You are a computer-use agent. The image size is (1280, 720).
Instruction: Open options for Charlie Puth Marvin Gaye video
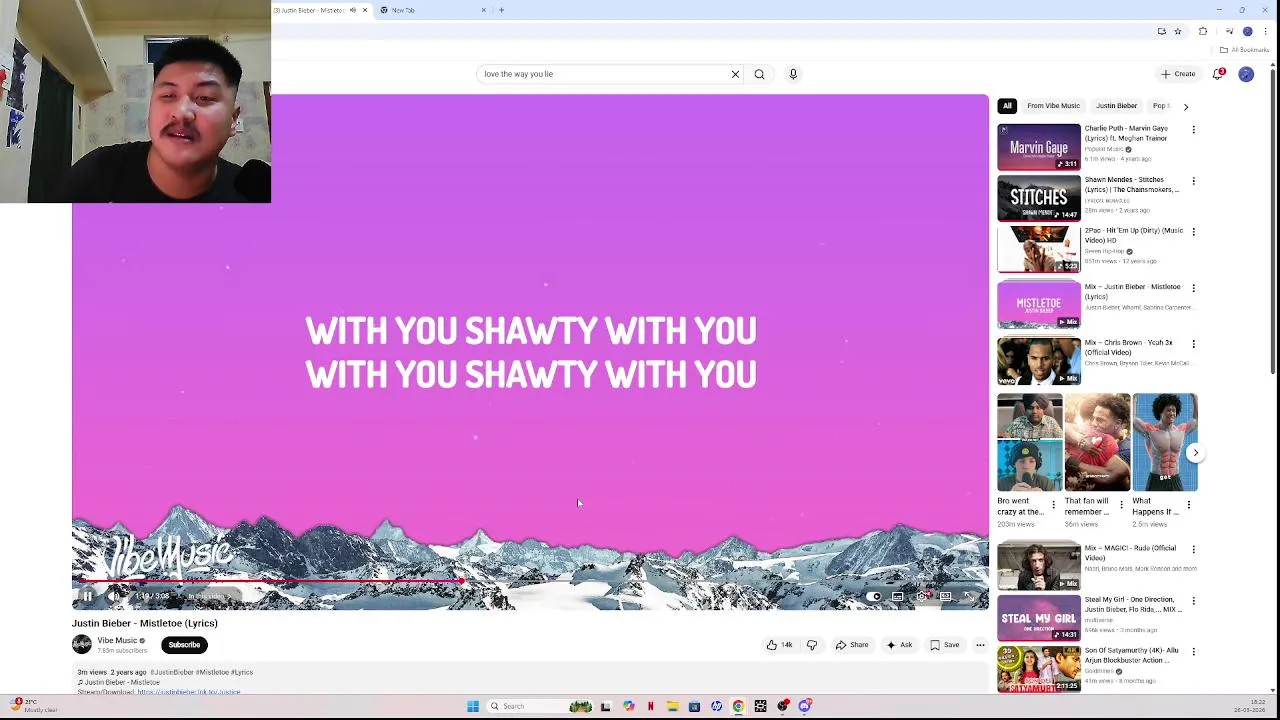tap(1193, 130)
